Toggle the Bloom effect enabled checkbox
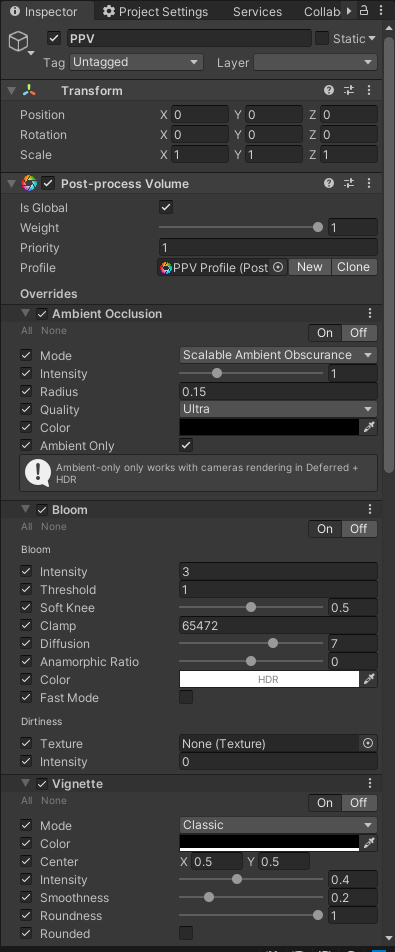The width and height of the screenshot is (395, 952). (x=42, y=510)
